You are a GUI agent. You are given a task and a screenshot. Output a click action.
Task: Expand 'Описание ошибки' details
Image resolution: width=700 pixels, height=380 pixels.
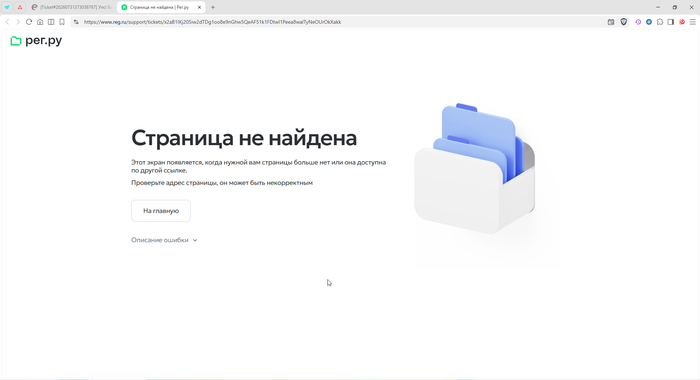click(164, 240)
